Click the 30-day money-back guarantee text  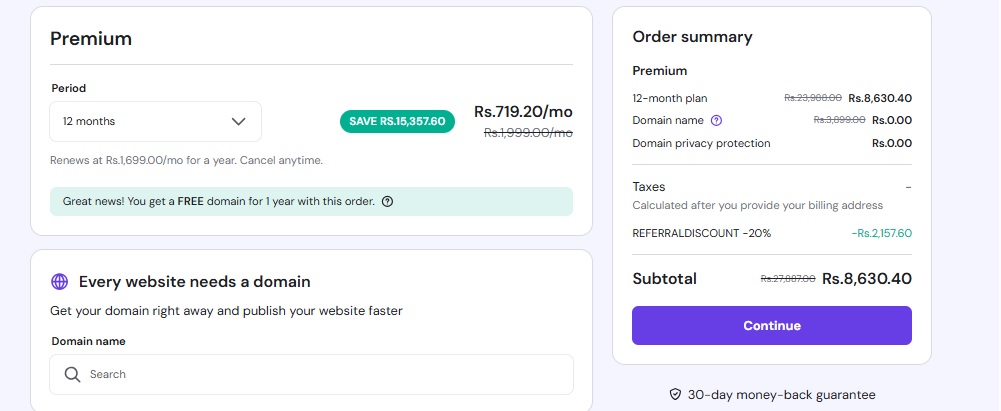click(x=781, y=395)
